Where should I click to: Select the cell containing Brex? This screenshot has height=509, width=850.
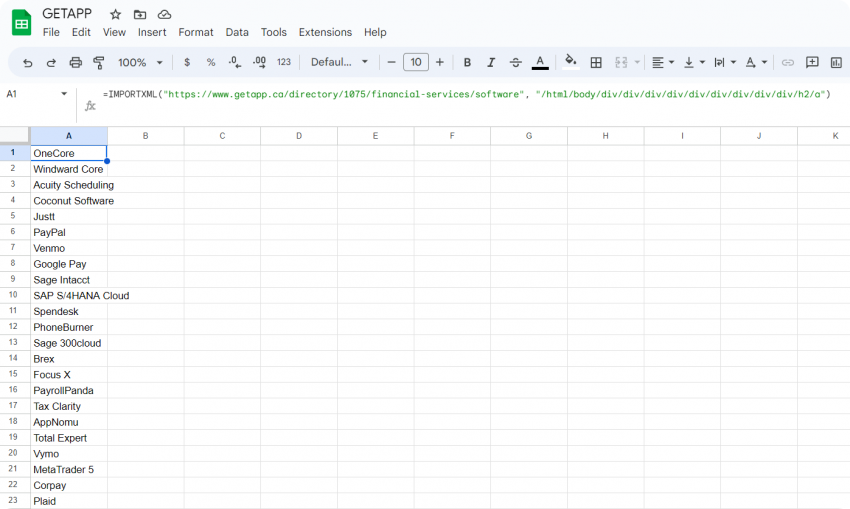pyautogui.click(x=69, y=359)
